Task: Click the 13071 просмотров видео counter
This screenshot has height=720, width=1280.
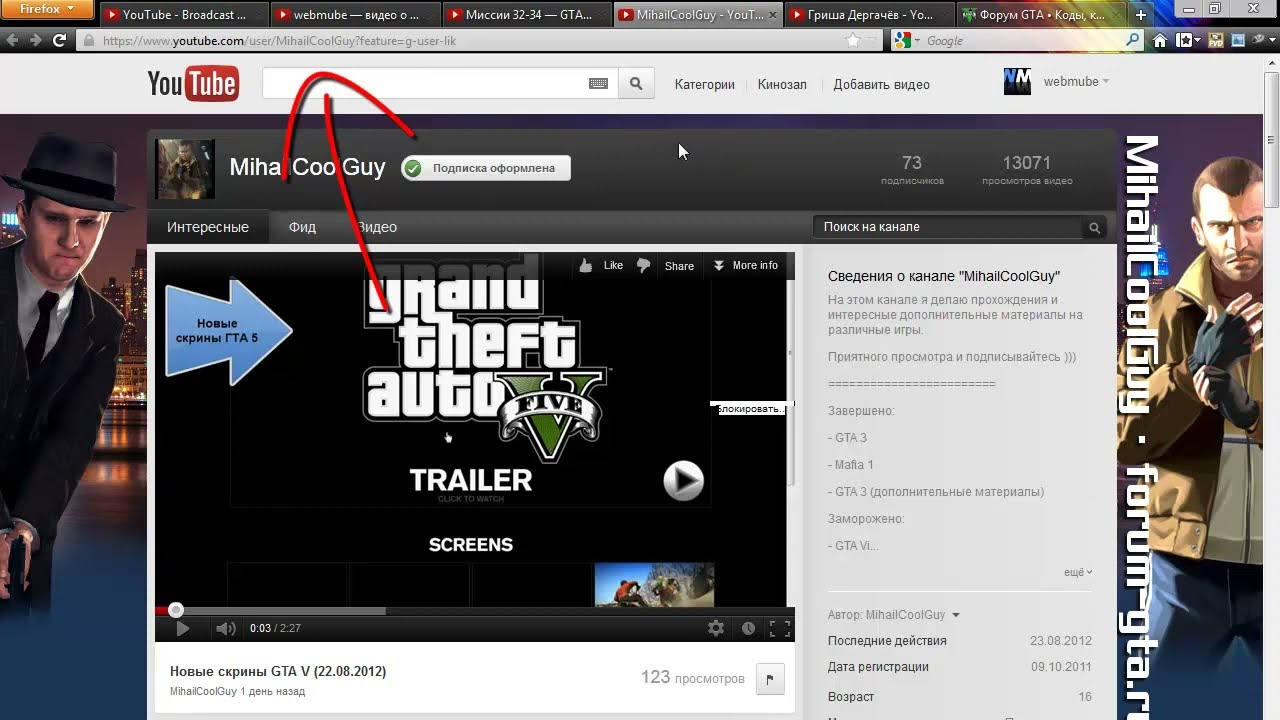Action: 1027,169
